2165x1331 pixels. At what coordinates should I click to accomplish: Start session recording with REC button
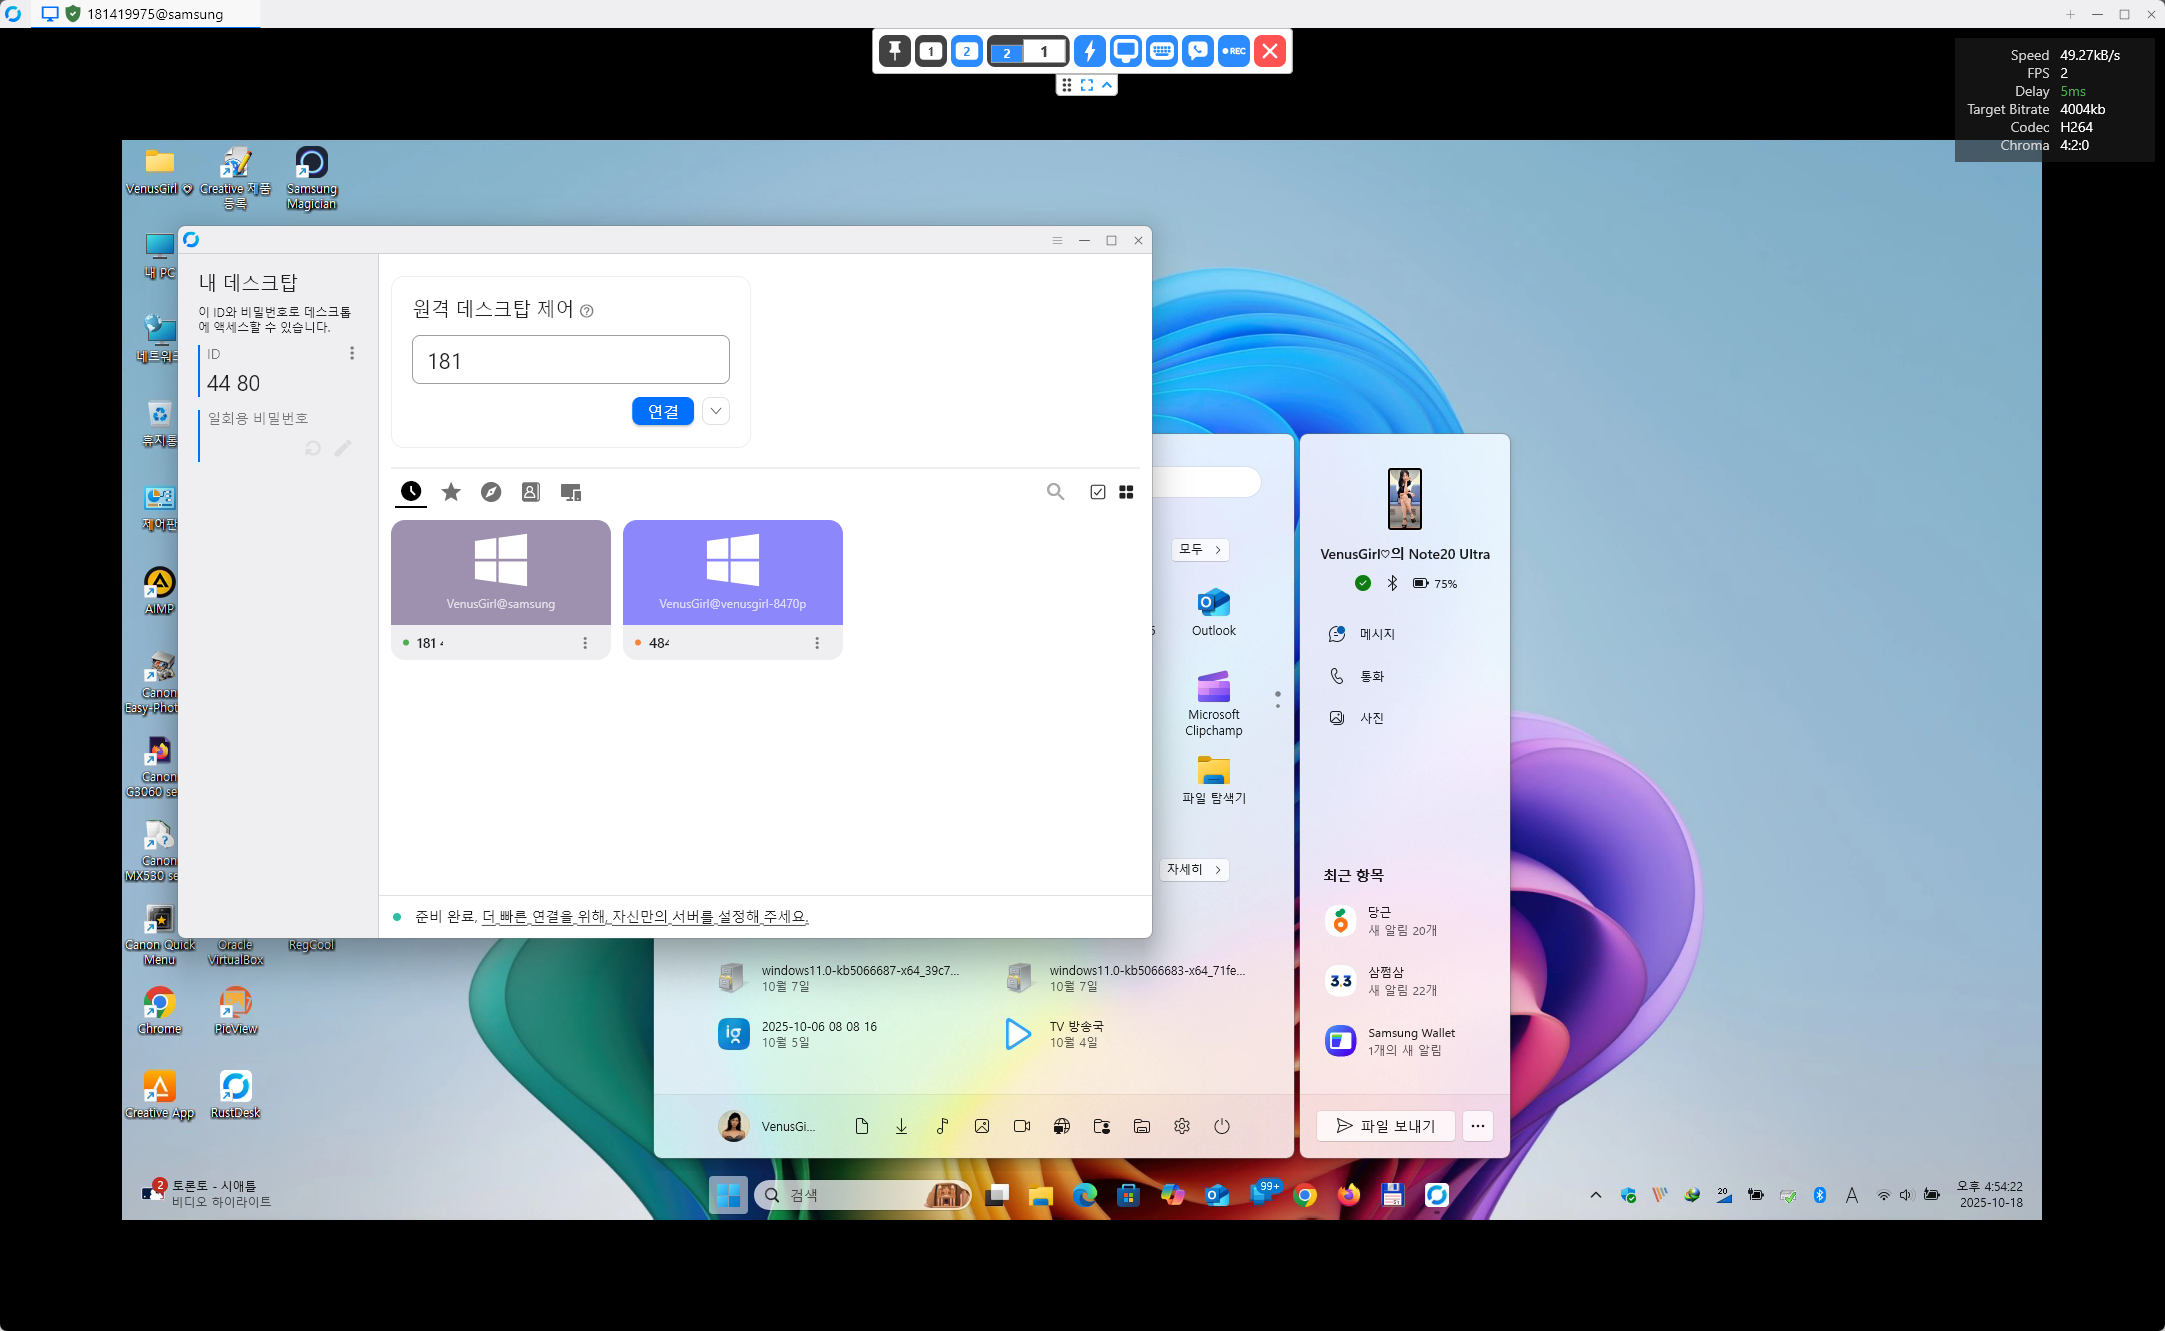1234,51
